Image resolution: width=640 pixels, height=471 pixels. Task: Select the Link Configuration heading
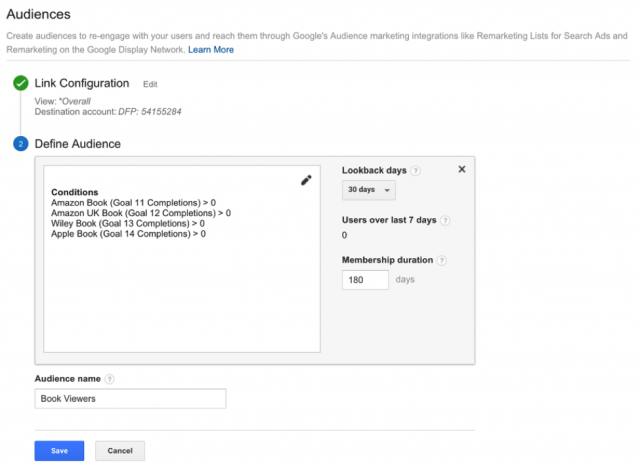point(82,83)
